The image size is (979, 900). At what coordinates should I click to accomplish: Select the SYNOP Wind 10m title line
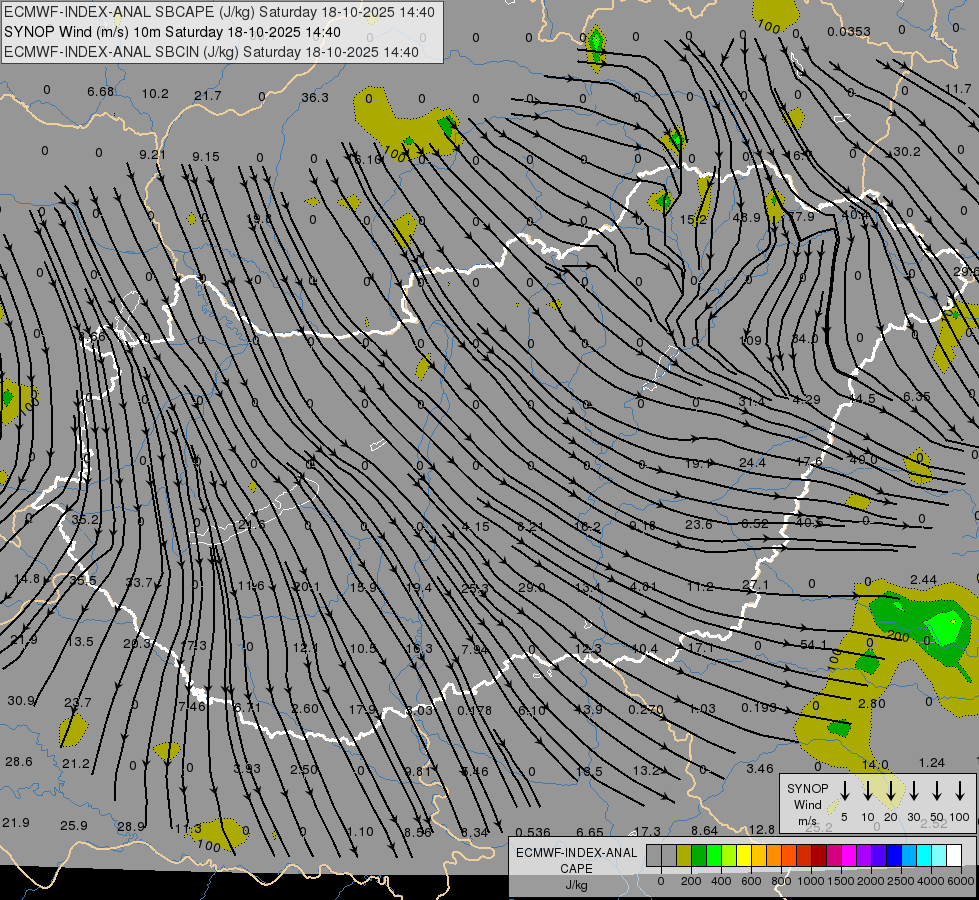[x=179, y=32]
